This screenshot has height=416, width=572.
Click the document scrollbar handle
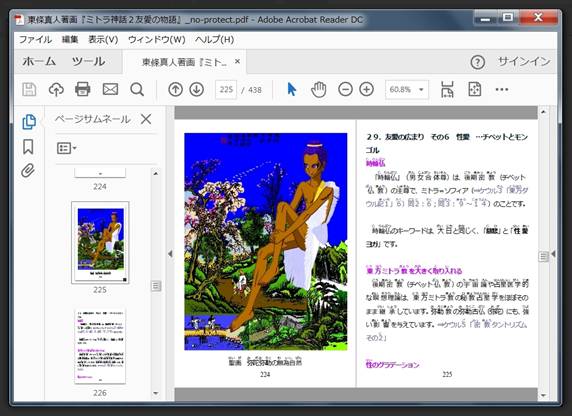pos(543,257)
